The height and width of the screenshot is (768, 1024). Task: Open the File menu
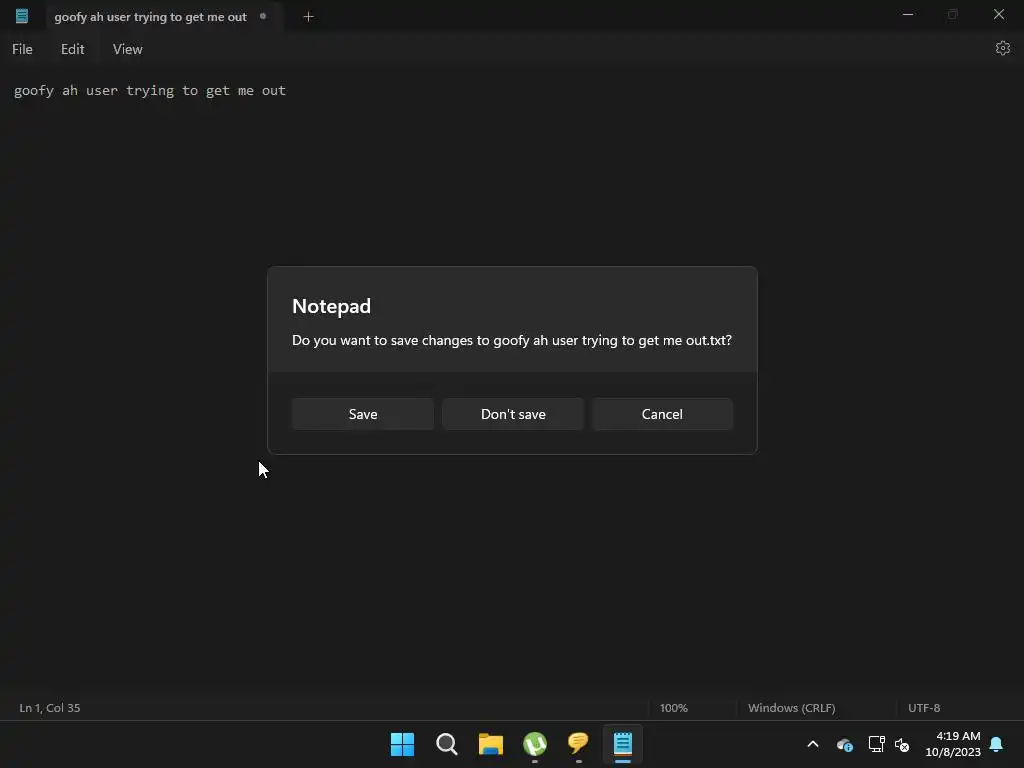[x=22, y=49]
